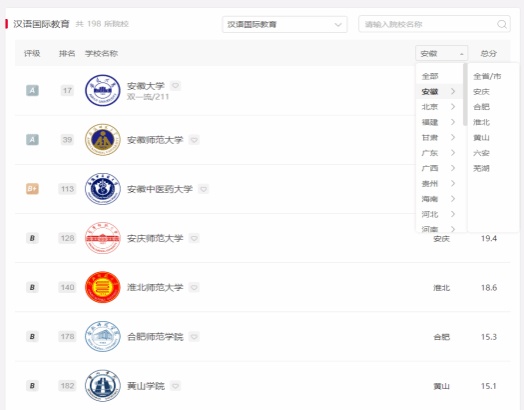The image size is (524, 410).
Task: Choose 全部 in the province list
Action: tap(430, 76)
